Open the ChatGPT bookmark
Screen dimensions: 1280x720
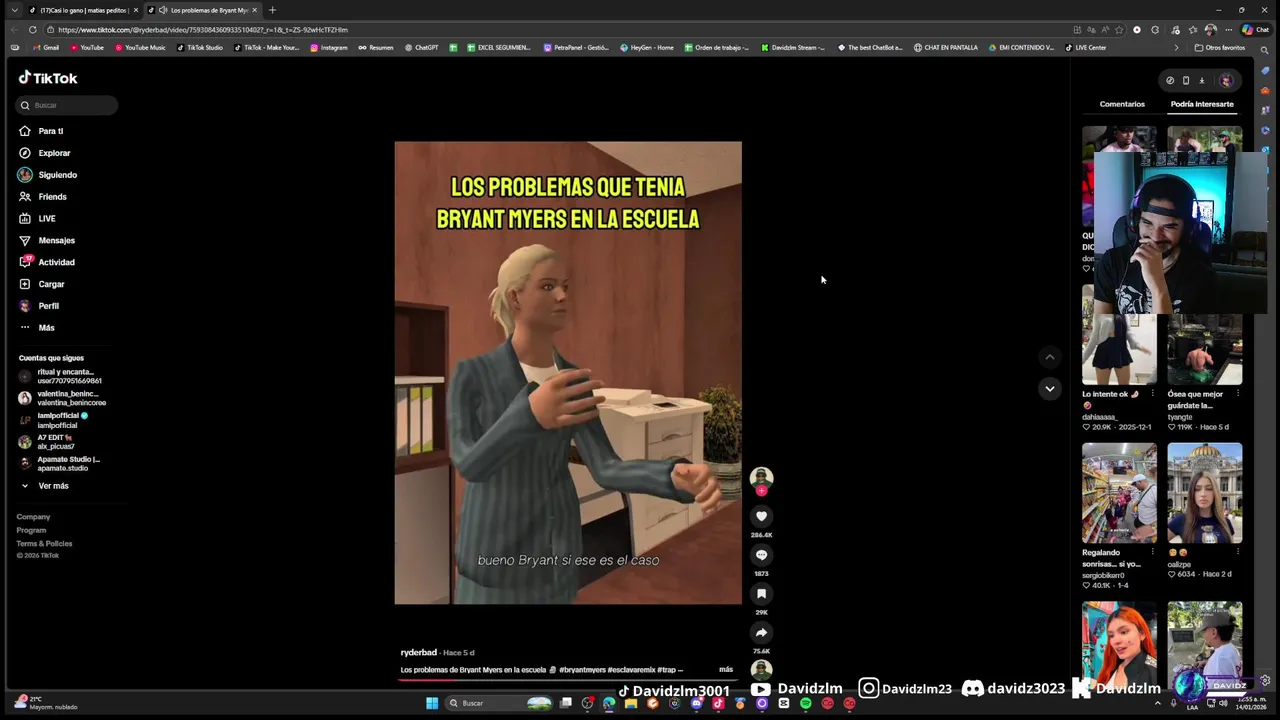pyautogui.click(x=421, y=48)
